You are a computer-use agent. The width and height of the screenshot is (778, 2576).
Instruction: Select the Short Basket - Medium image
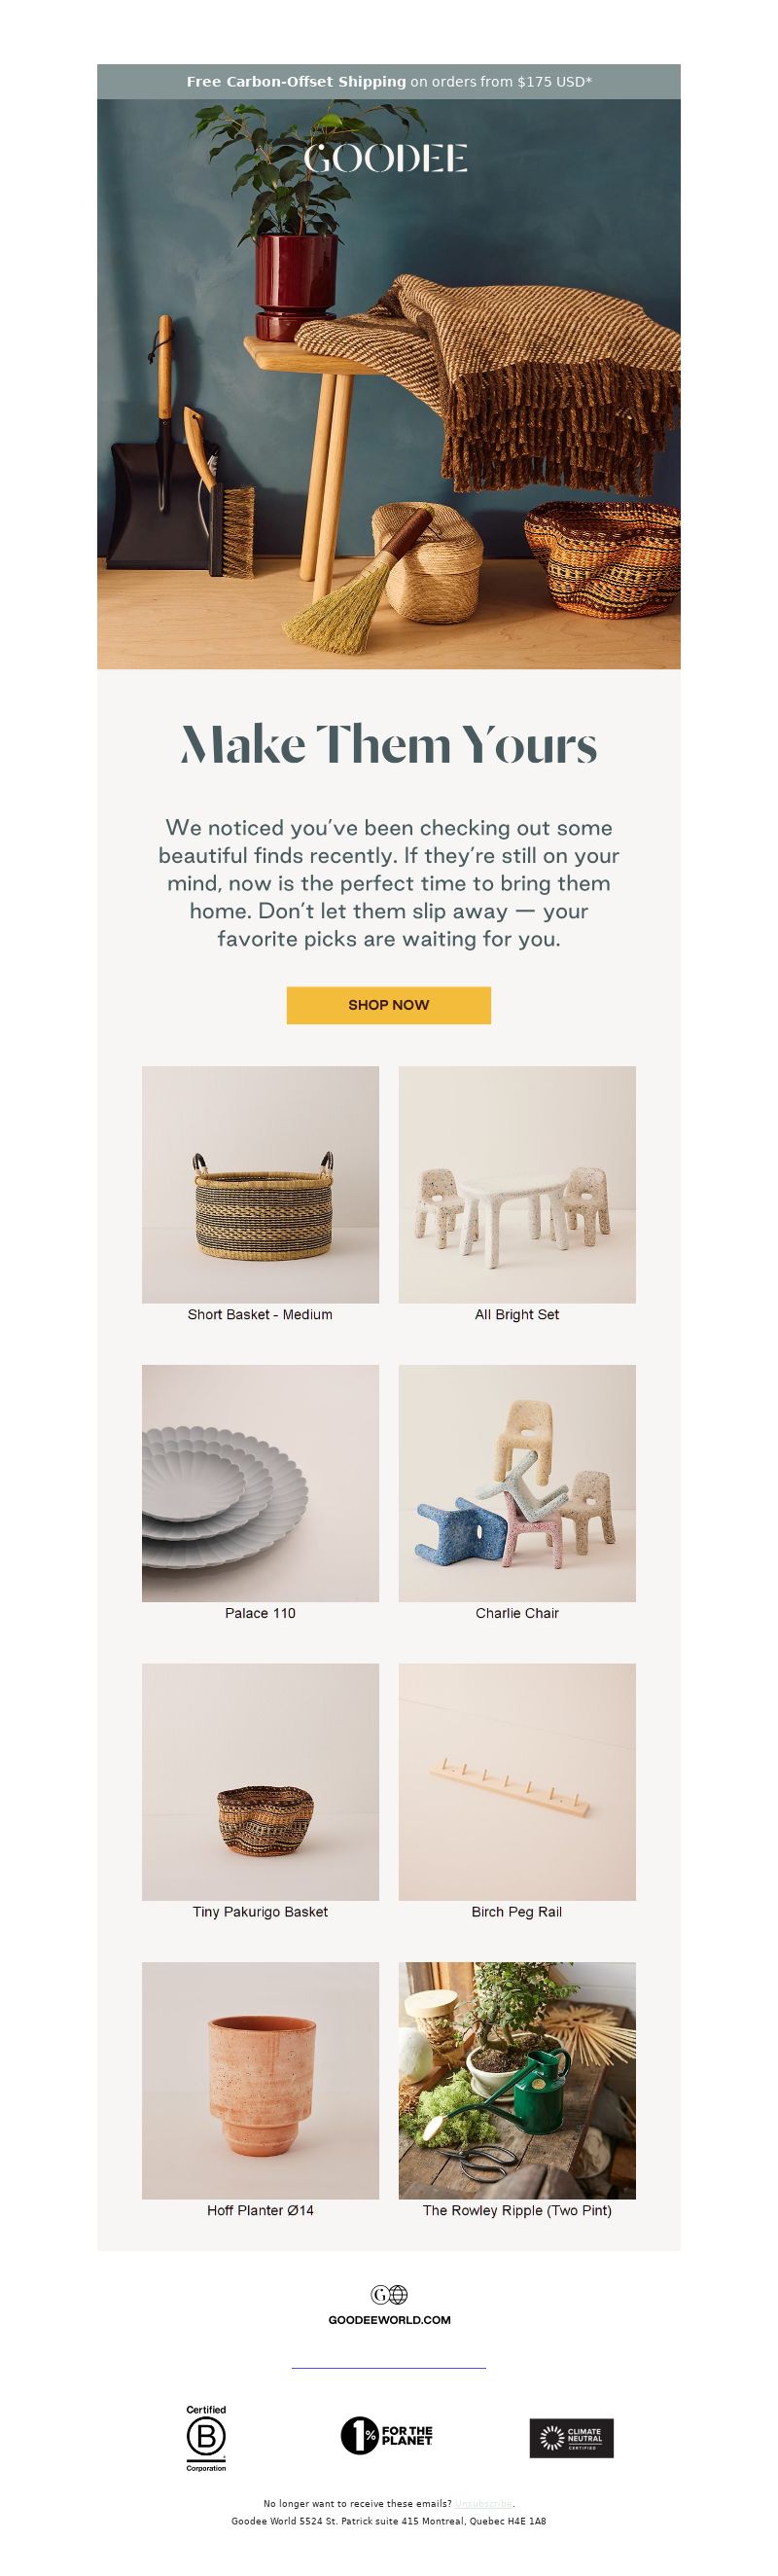(260, 1184)
